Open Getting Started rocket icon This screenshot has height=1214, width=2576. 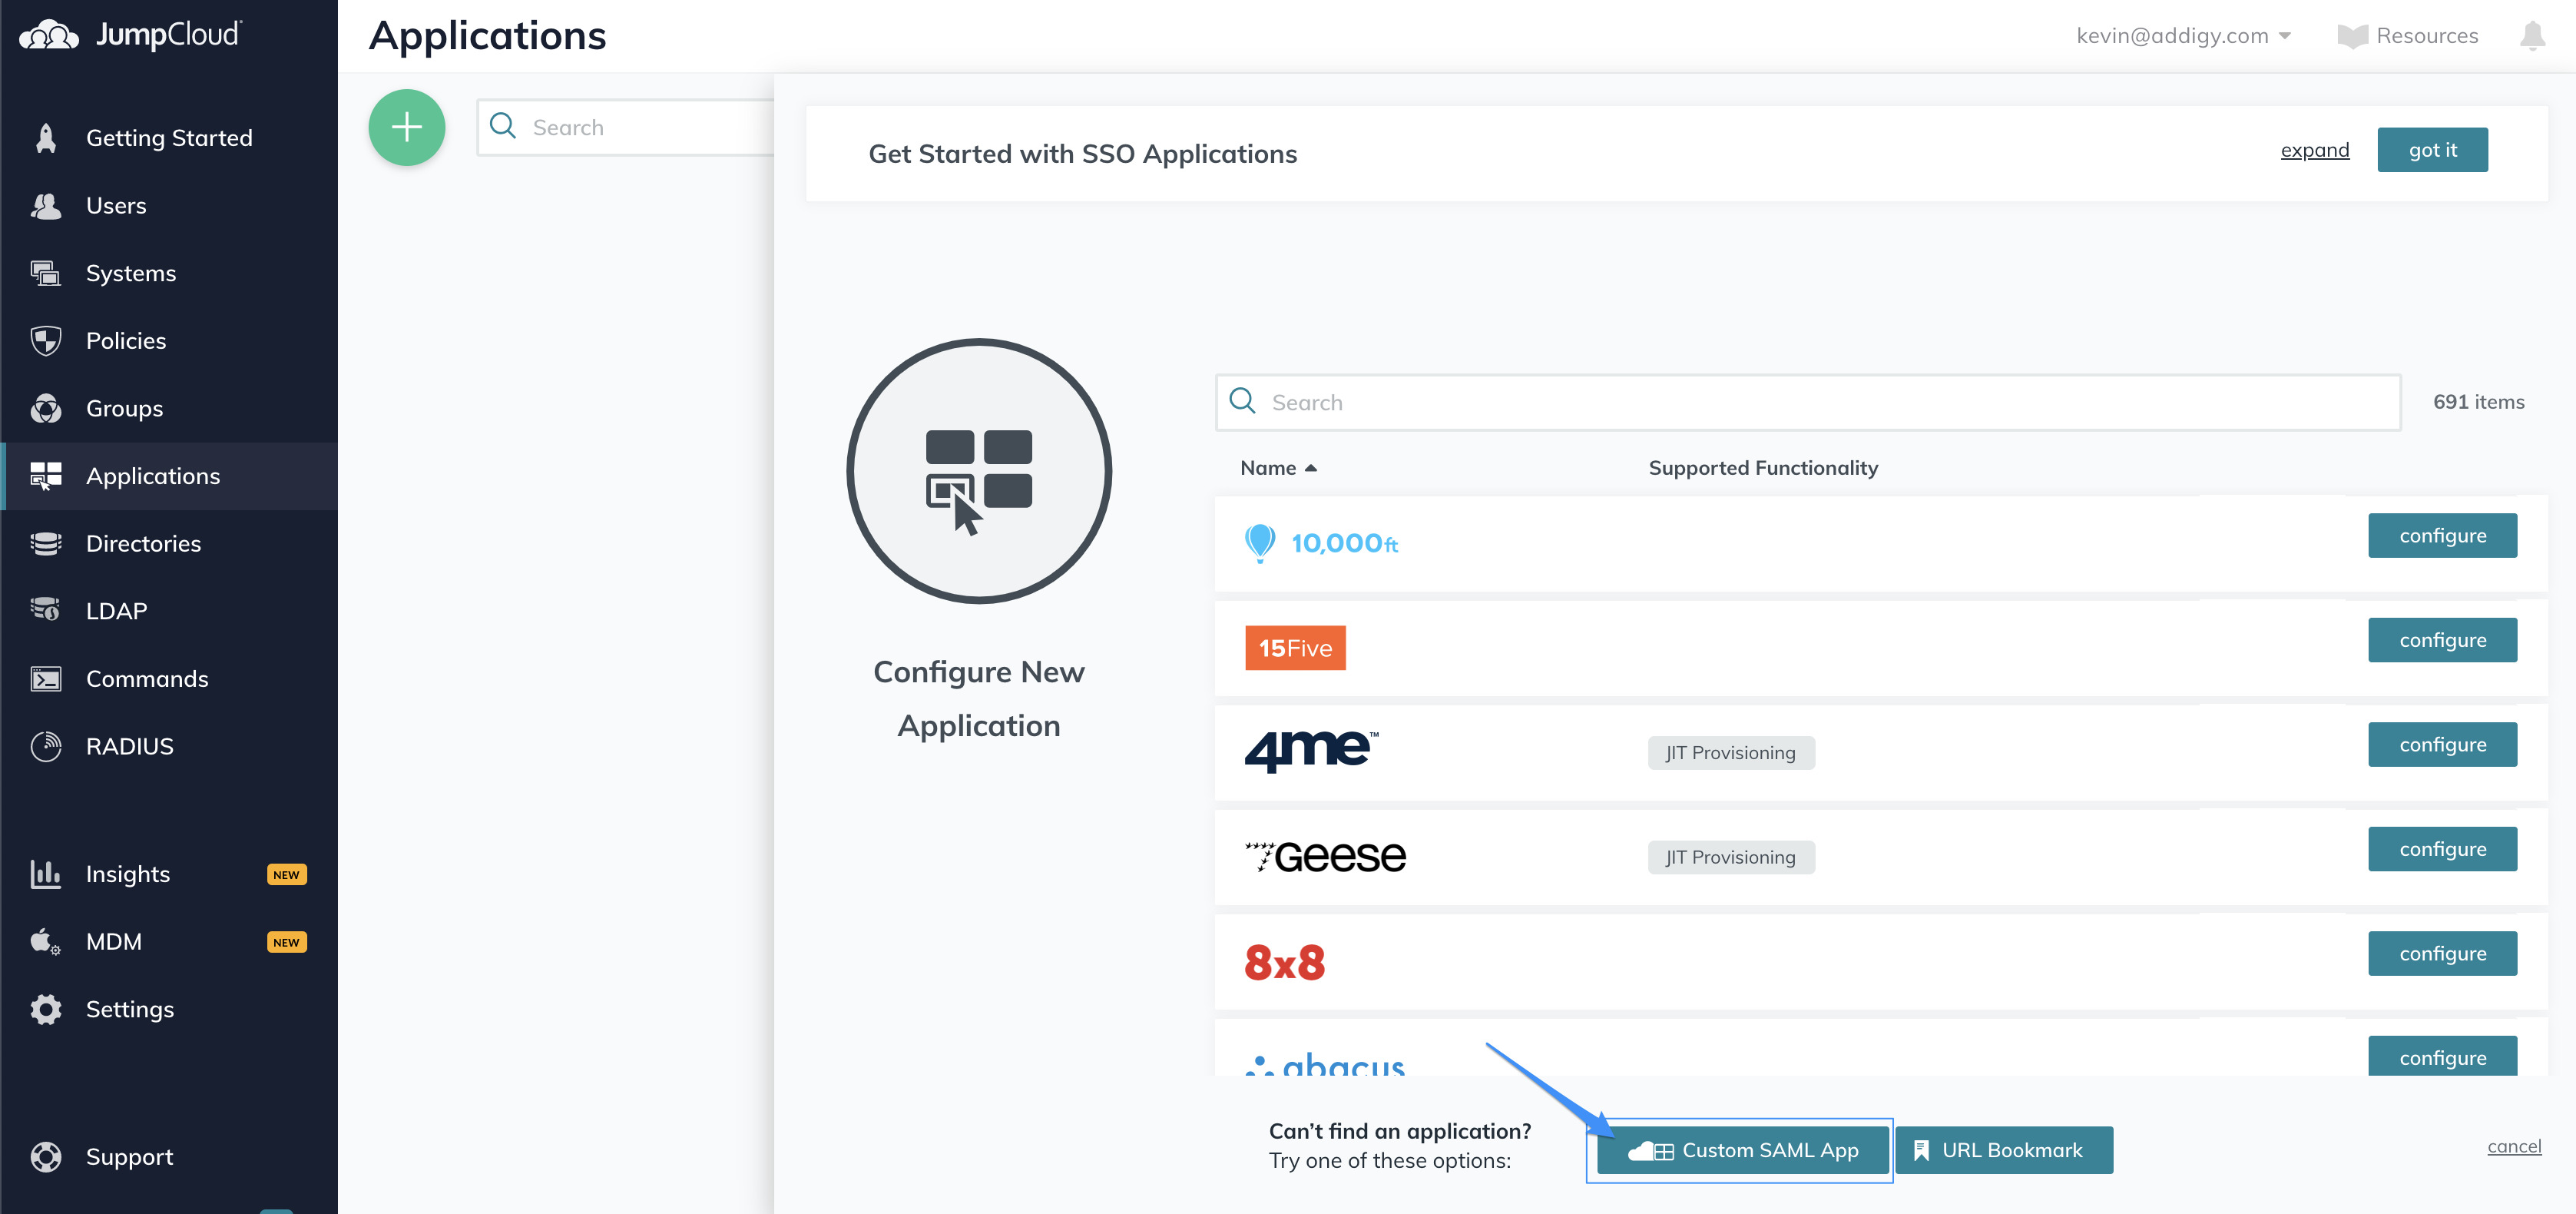point(46,138)
